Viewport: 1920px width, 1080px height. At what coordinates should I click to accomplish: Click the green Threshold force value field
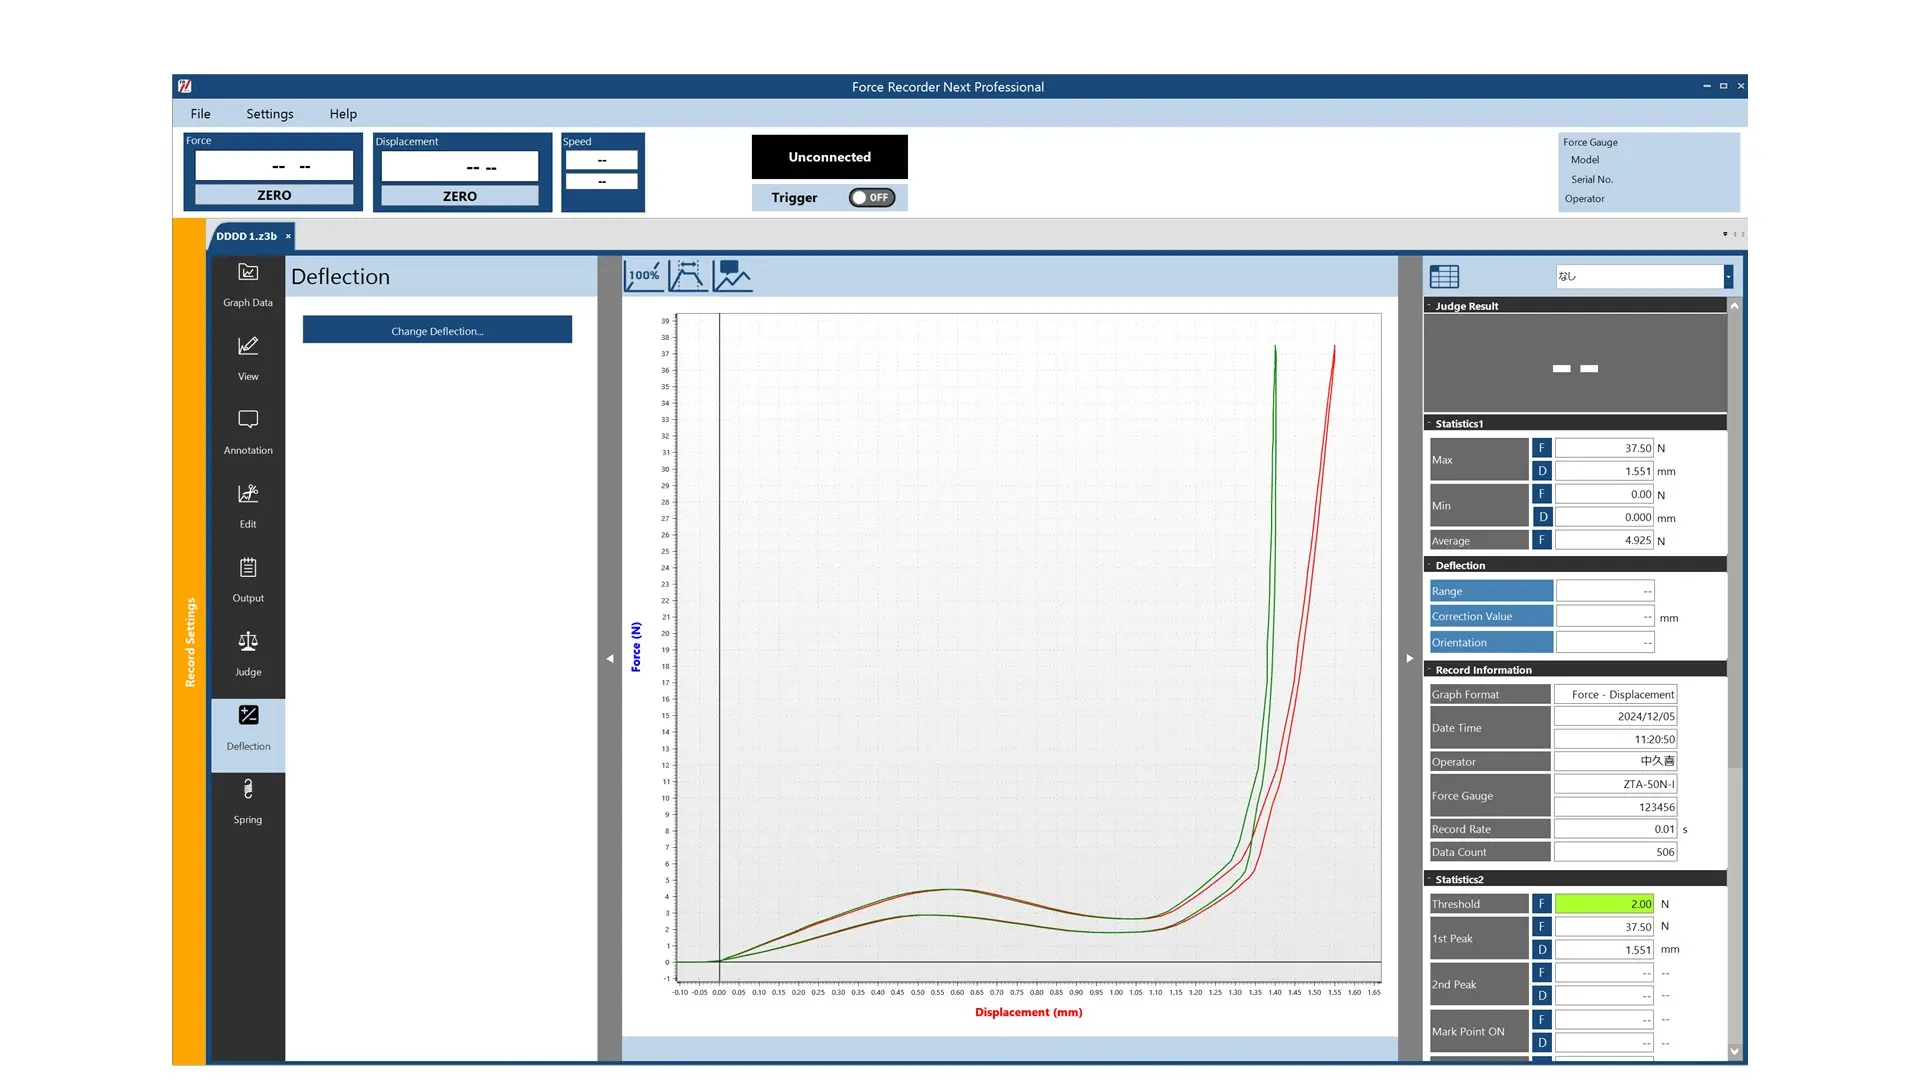point(1603,904)
